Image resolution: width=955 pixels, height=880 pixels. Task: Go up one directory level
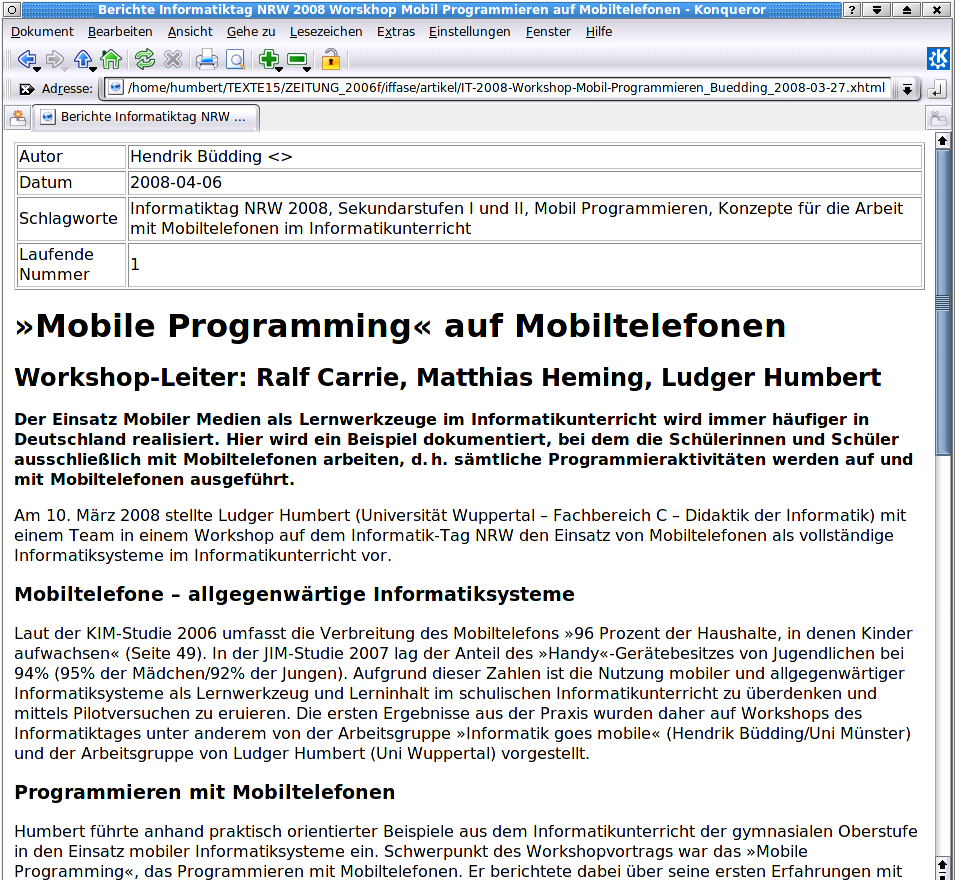point(83,60)
